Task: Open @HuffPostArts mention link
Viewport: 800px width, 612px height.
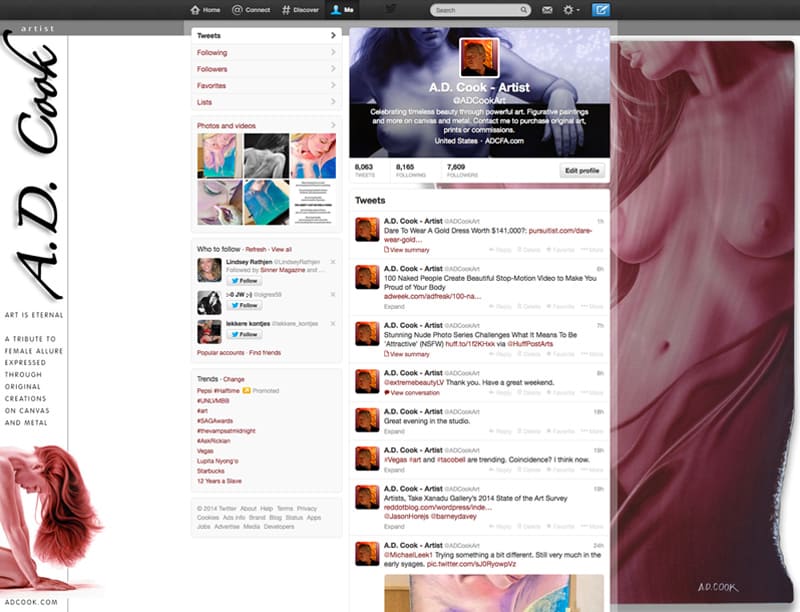Action: pos(530,344)
